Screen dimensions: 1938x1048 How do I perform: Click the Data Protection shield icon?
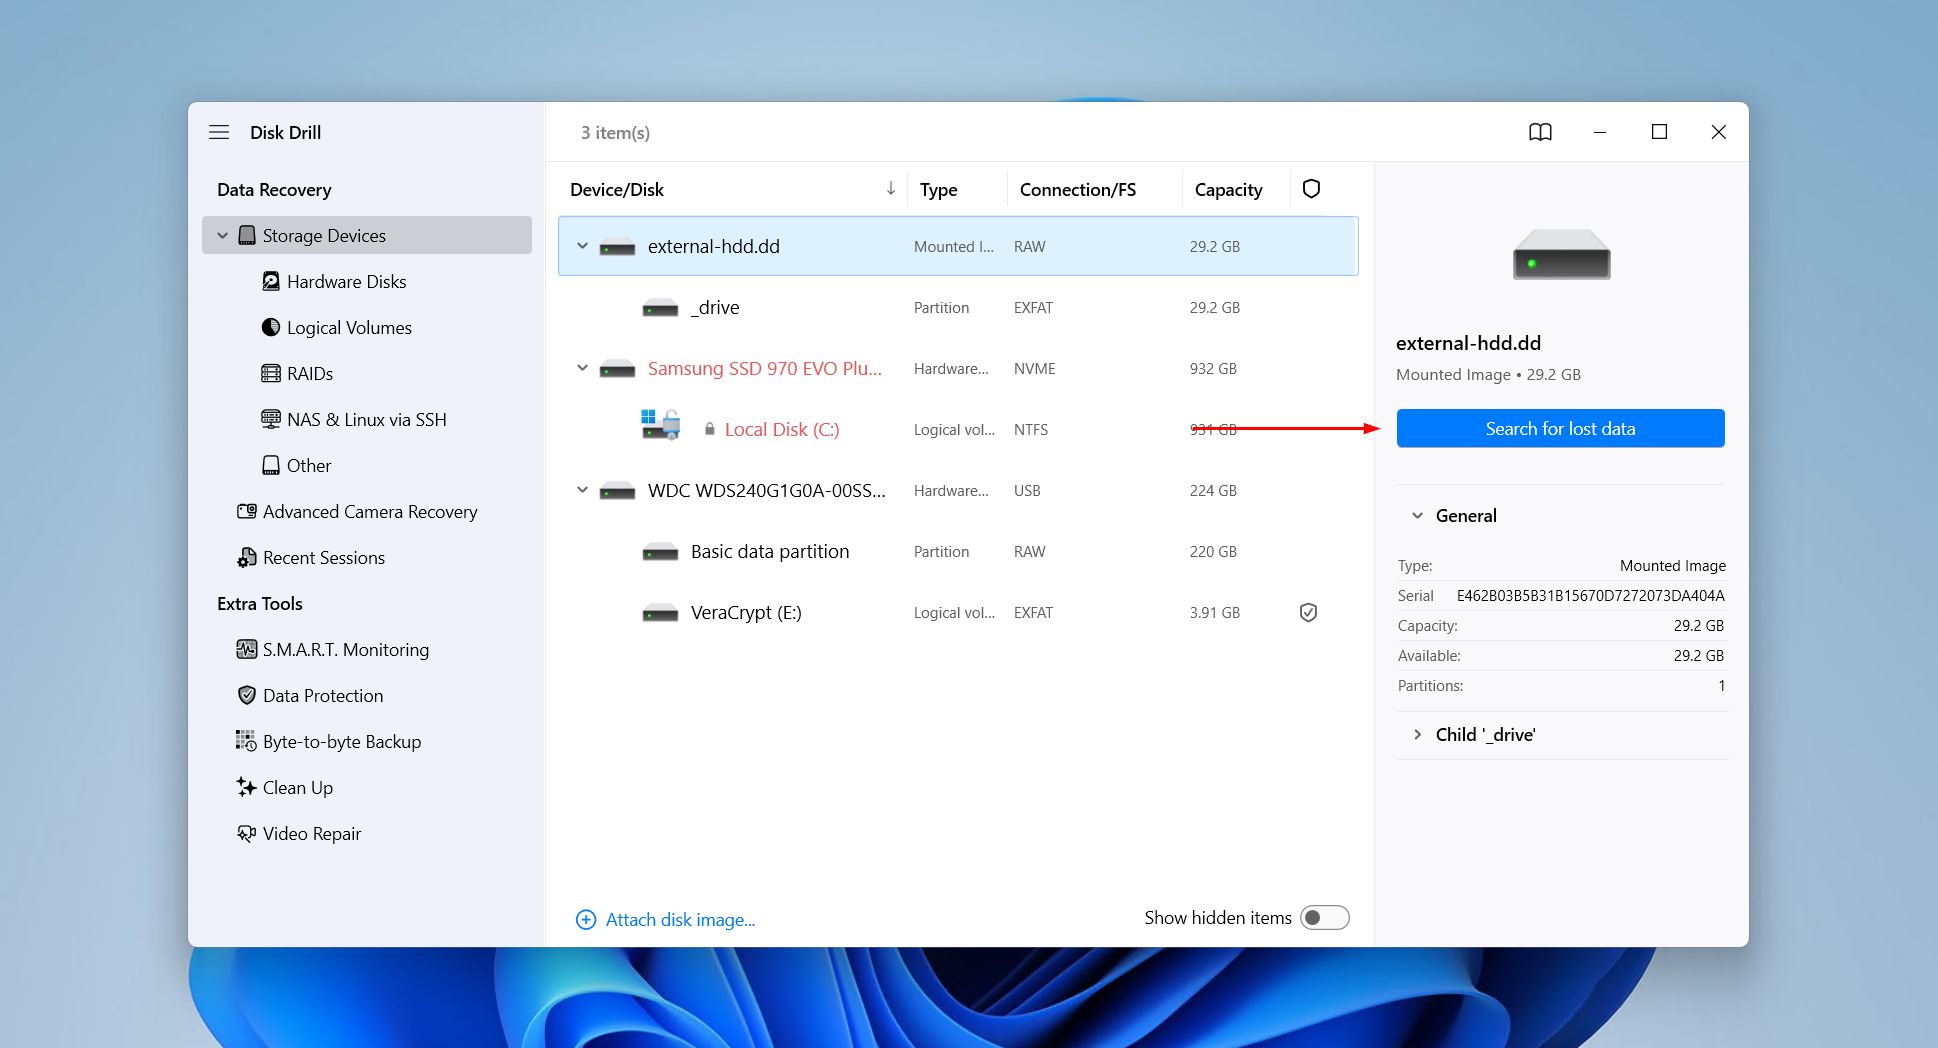tap(247, 696)
